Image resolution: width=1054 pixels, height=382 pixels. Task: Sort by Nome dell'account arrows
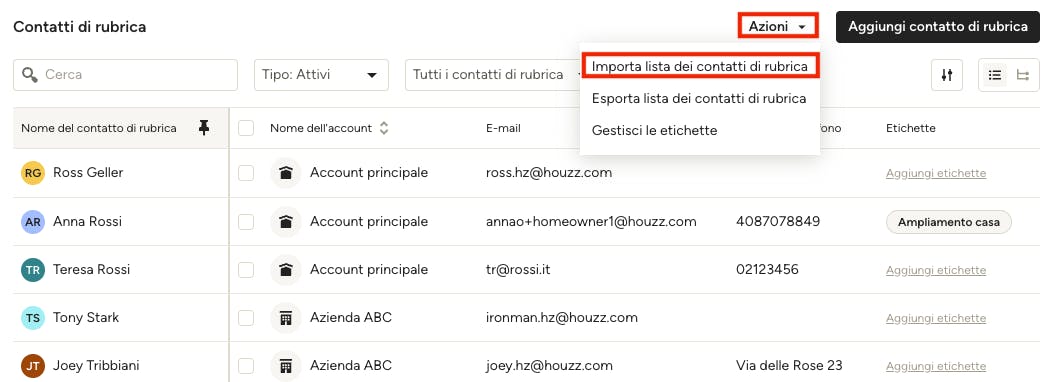[x=384, y=128]
